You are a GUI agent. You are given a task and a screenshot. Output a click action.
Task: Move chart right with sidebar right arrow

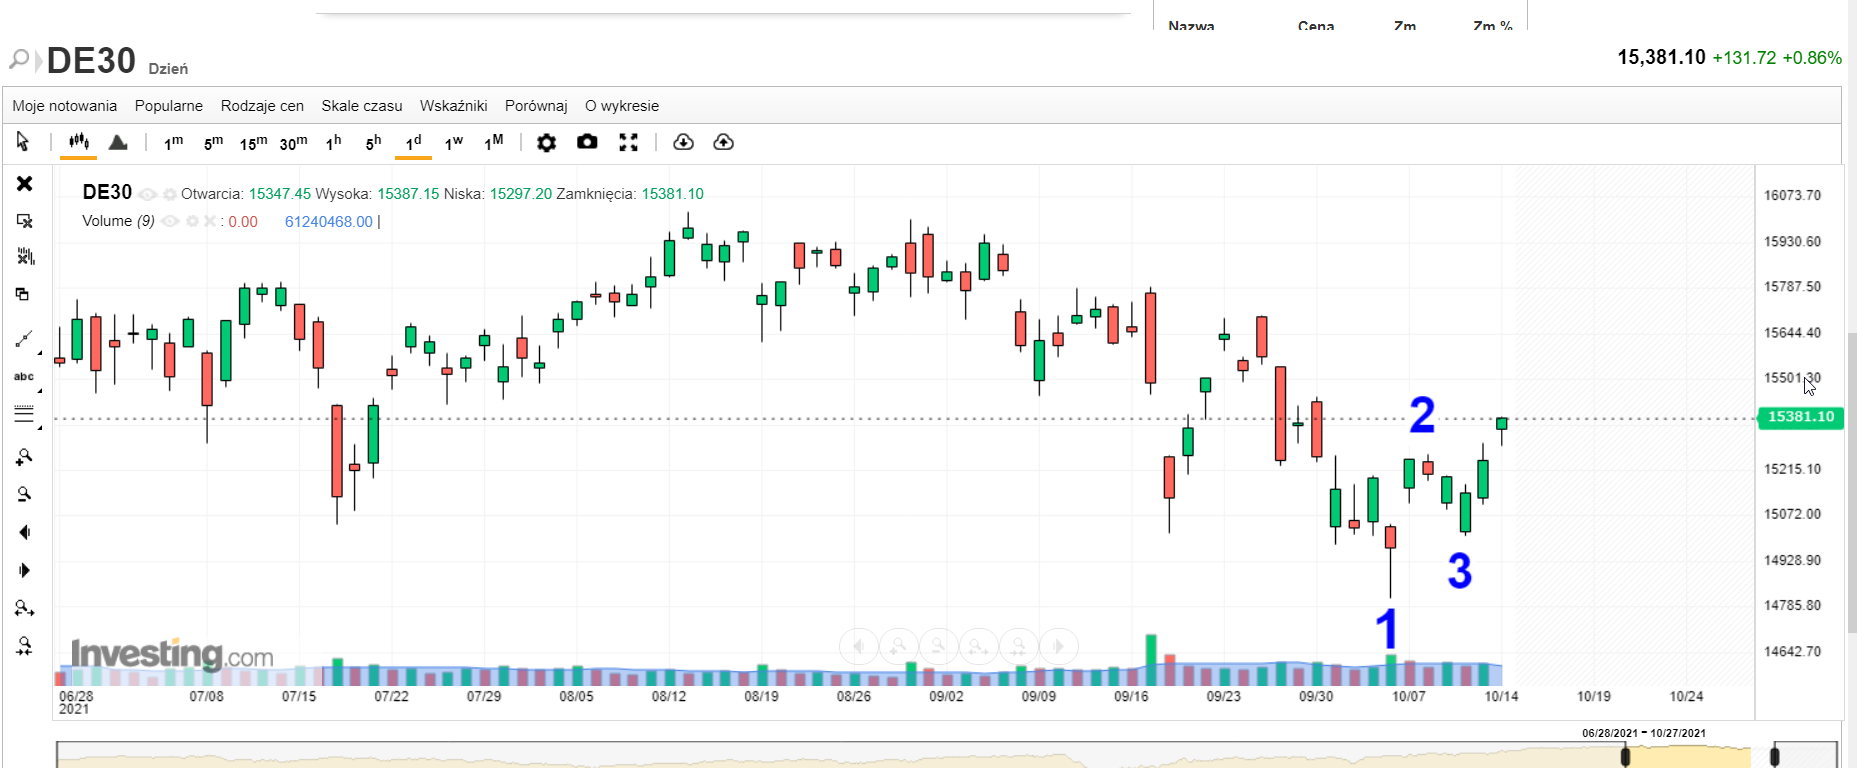point(24,570)
